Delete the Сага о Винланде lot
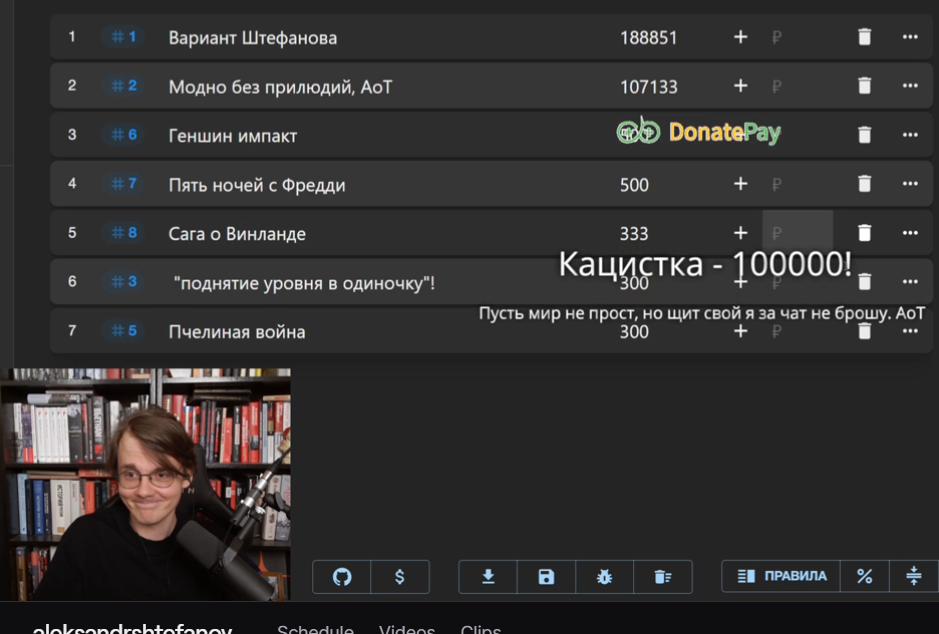Viewport: 939px width, 634px height. point(864,233)
